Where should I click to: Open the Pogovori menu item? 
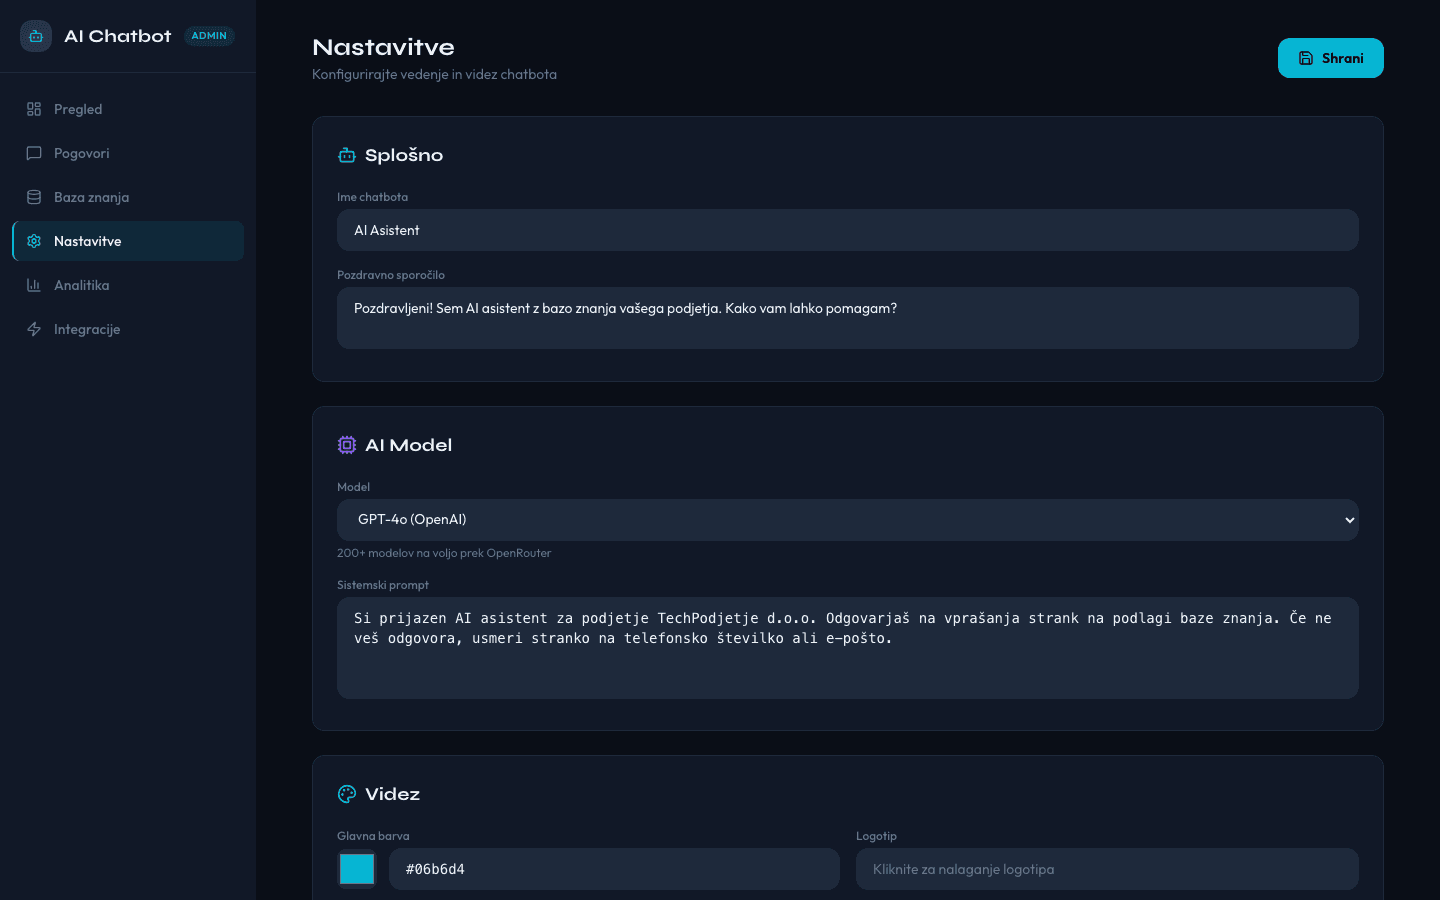128,153
